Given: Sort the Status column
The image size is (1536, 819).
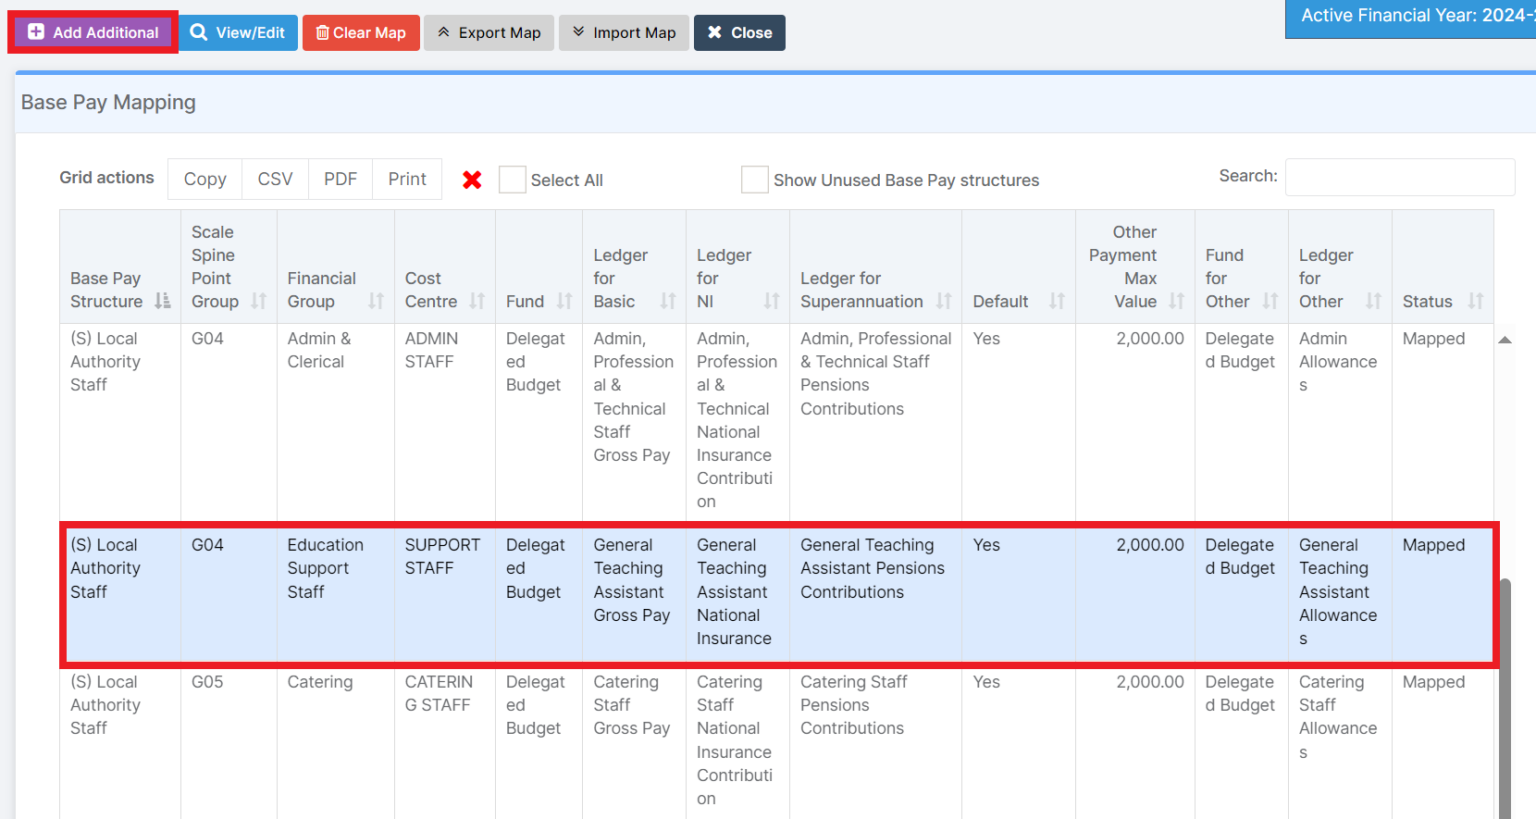Looking at the screenshot, I should pyautogui.click(x=1473, y=301).
